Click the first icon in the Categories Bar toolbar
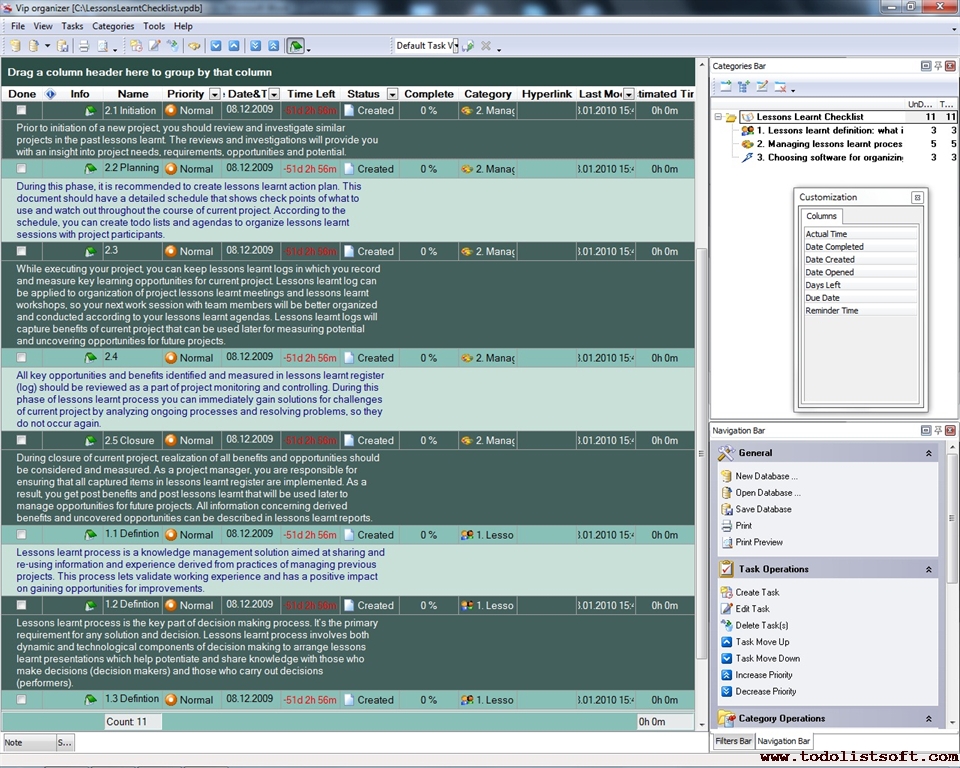 726,87
